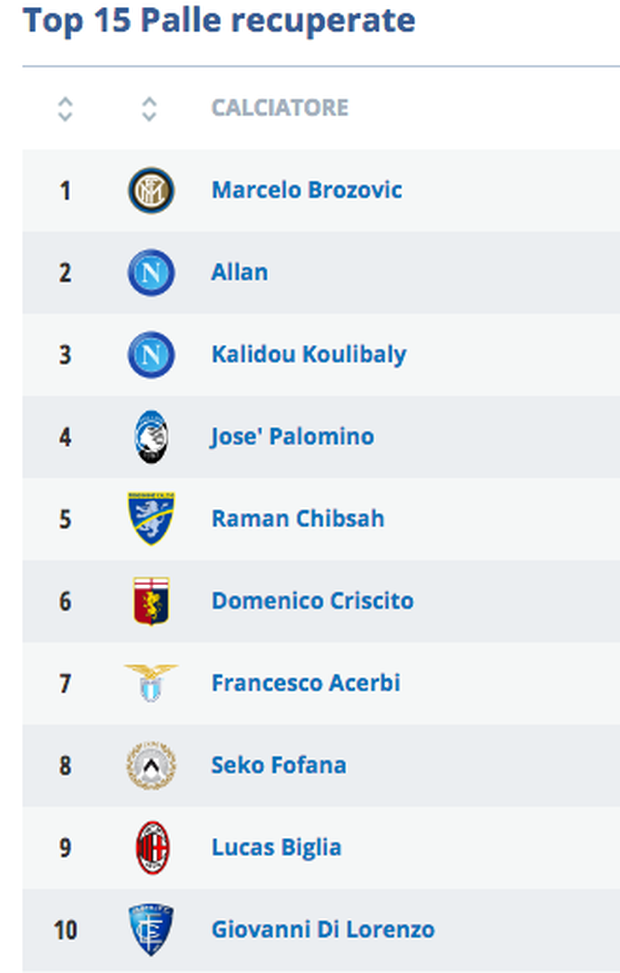The height and width of the screenshot is (973, 620).
Task: Sort table by rank position arrows
Action: tap(65, 108)
